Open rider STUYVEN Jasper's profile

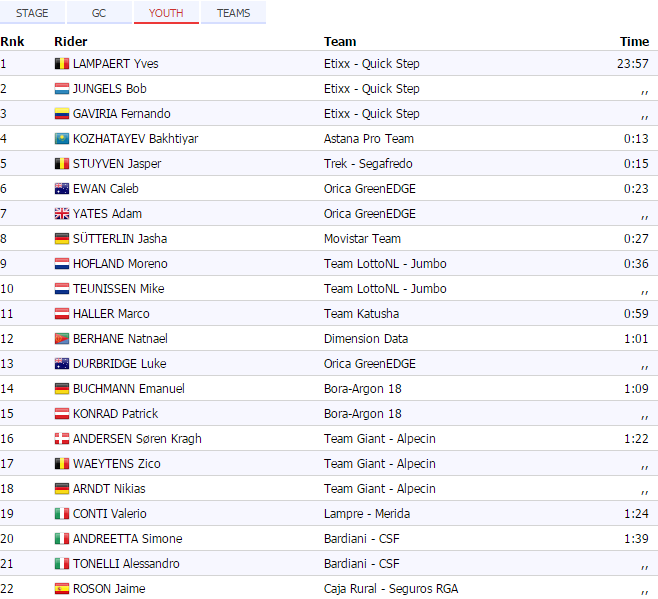pyautogui.click(x=116, y=164)
